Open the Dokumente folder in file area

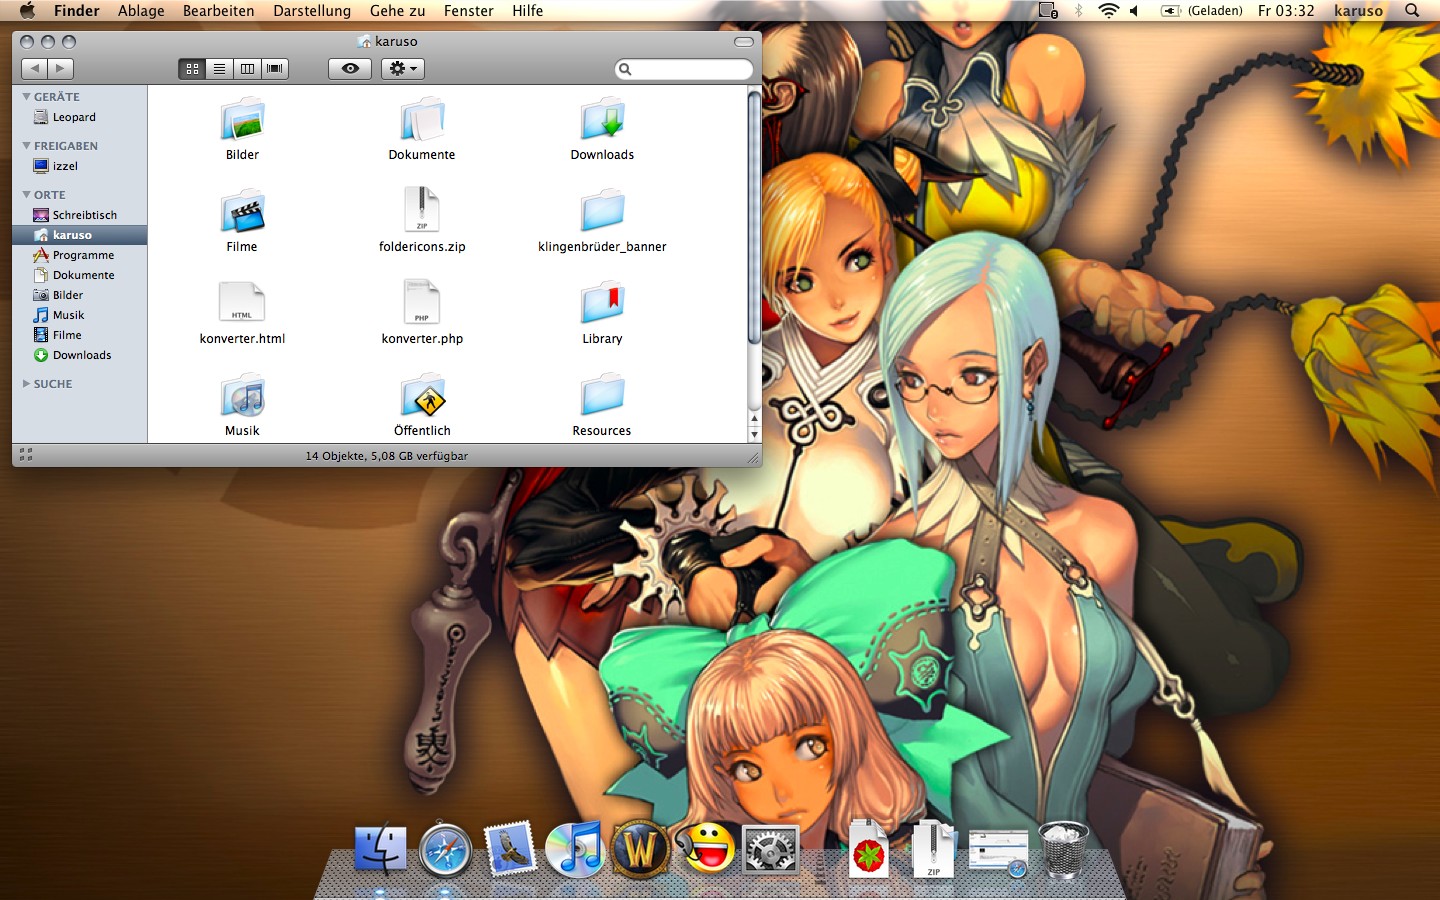(422, 121)
